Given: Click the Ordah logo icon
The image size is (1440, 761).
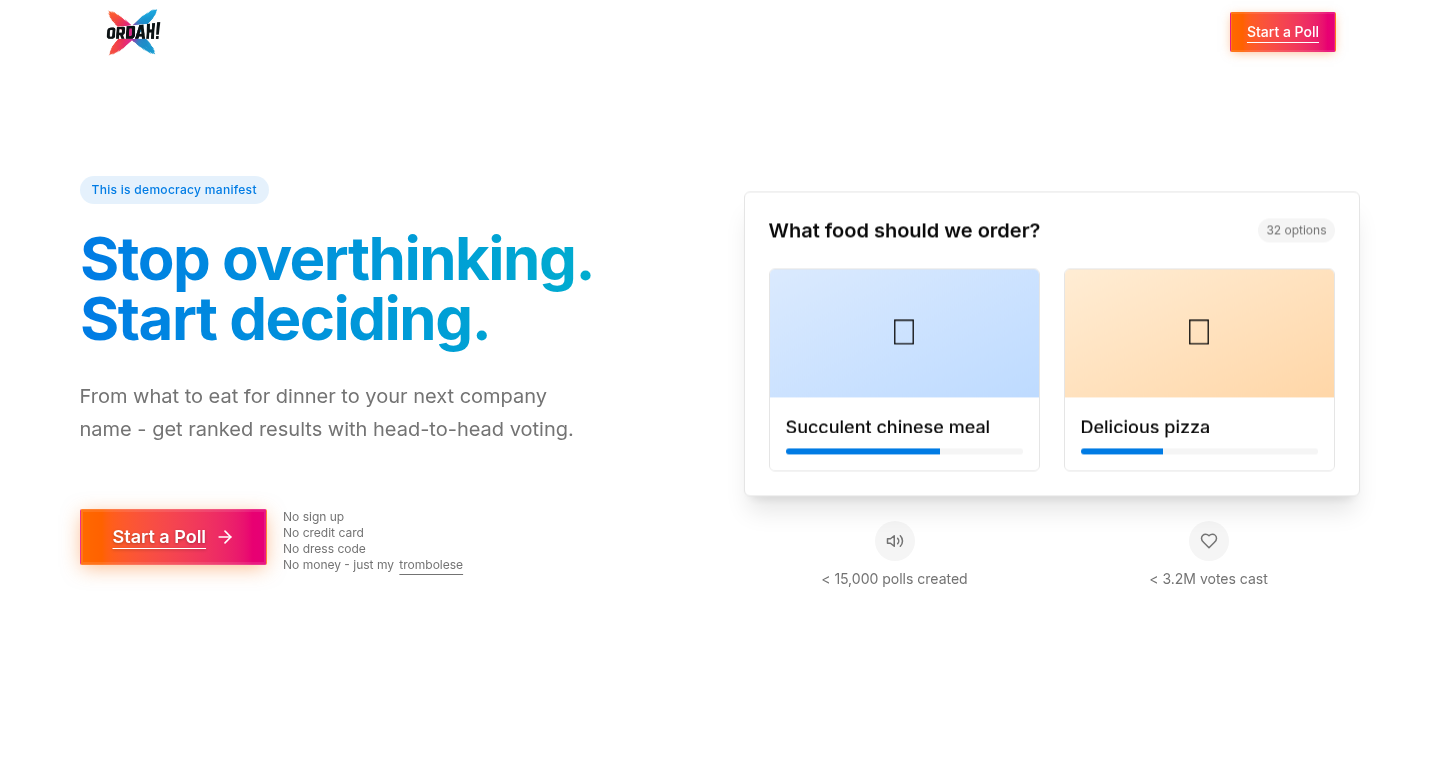Looking at the screenshot, I should (133, 32).
